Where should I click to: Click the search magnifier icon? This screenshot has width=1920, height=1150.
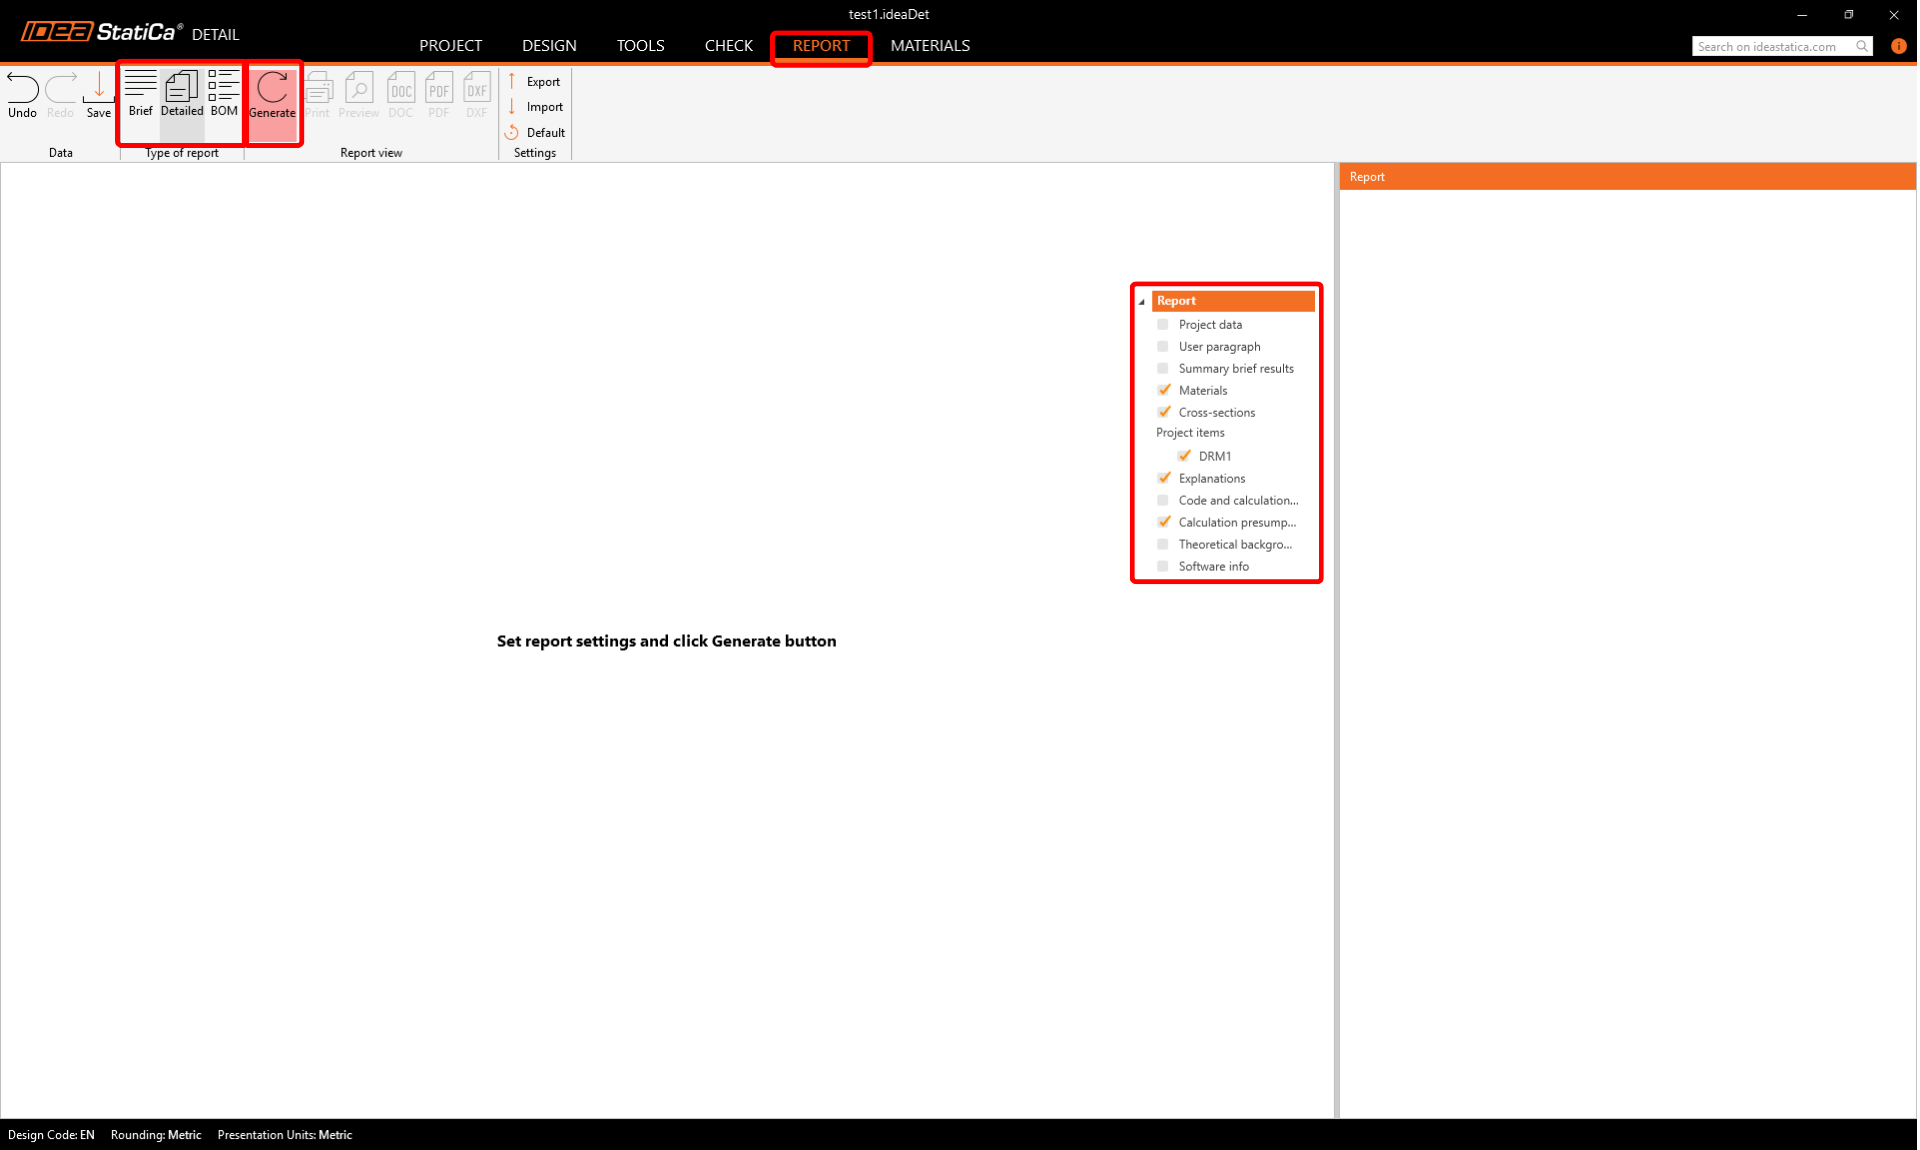coord(1861,46)
